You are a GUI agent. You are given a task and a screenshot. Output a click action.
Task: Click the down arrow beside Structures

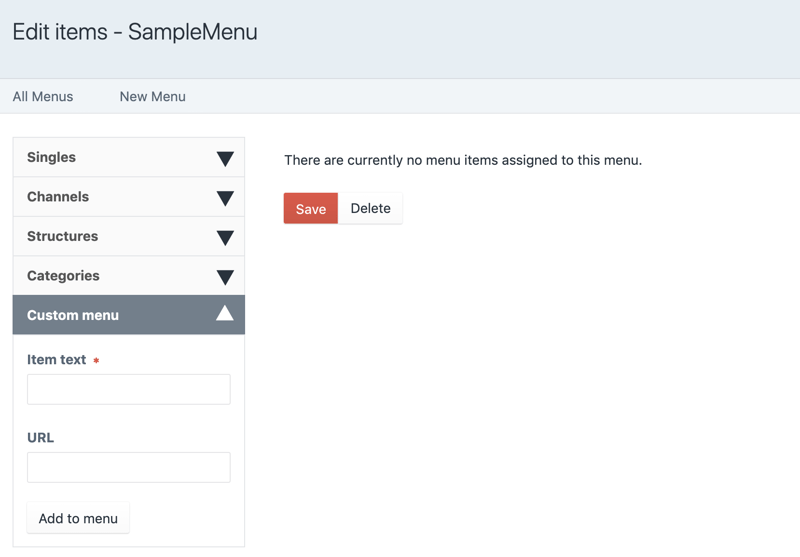pos(225,238)
